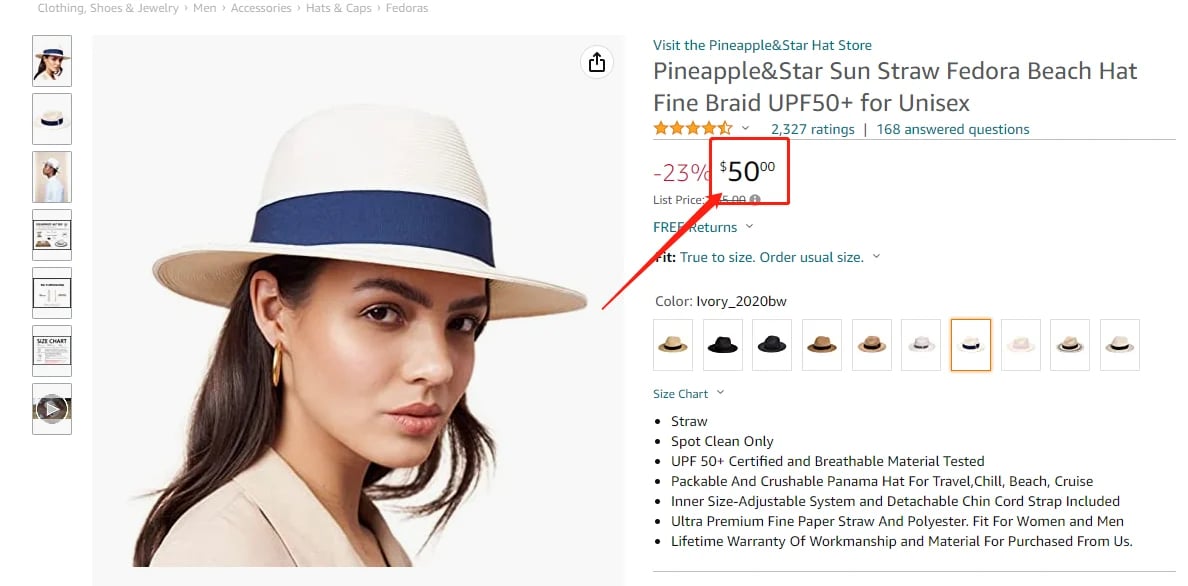Viewport: 1188px width, 586px height.
Task: Choose the second black hat color swatch
Action: (772, 345)
